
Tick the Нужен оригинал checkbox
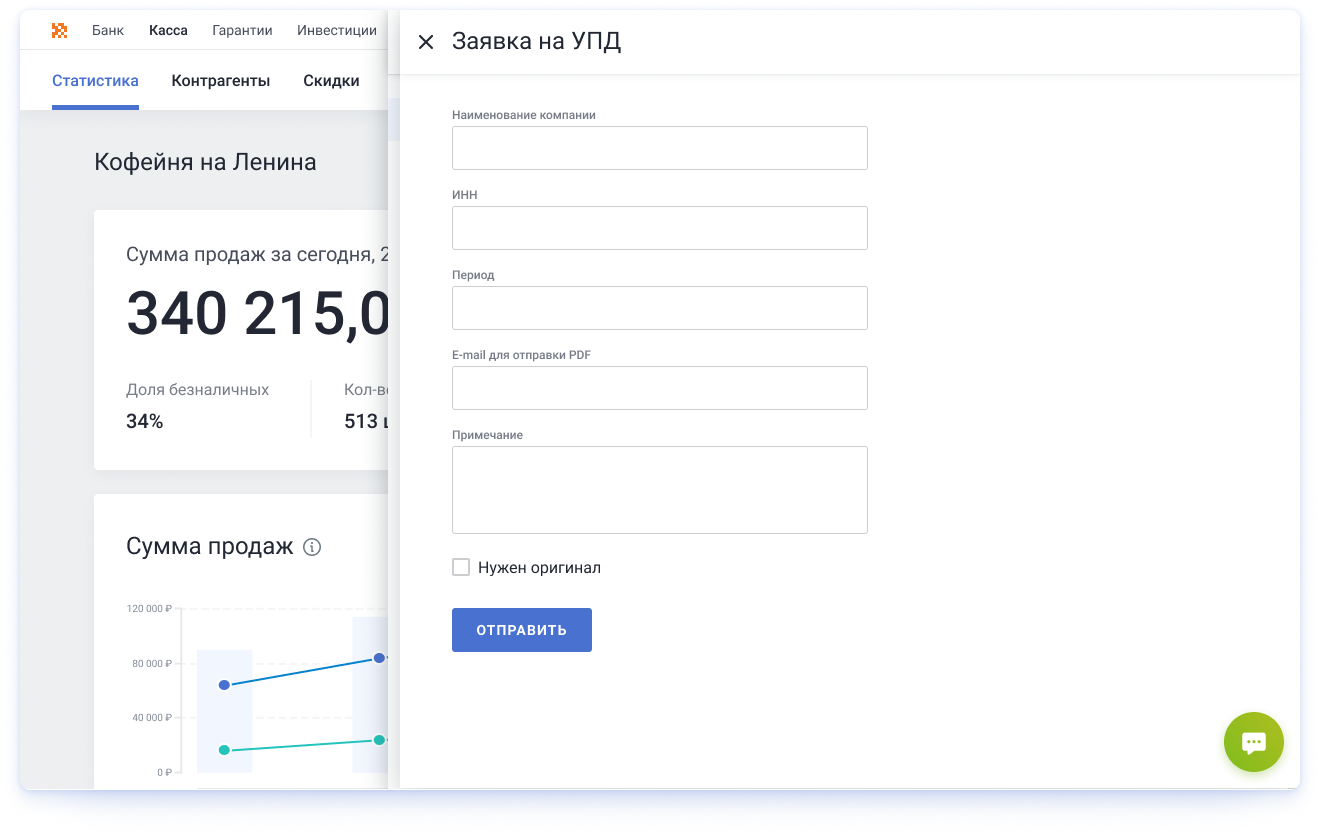(x=461, y=567)
